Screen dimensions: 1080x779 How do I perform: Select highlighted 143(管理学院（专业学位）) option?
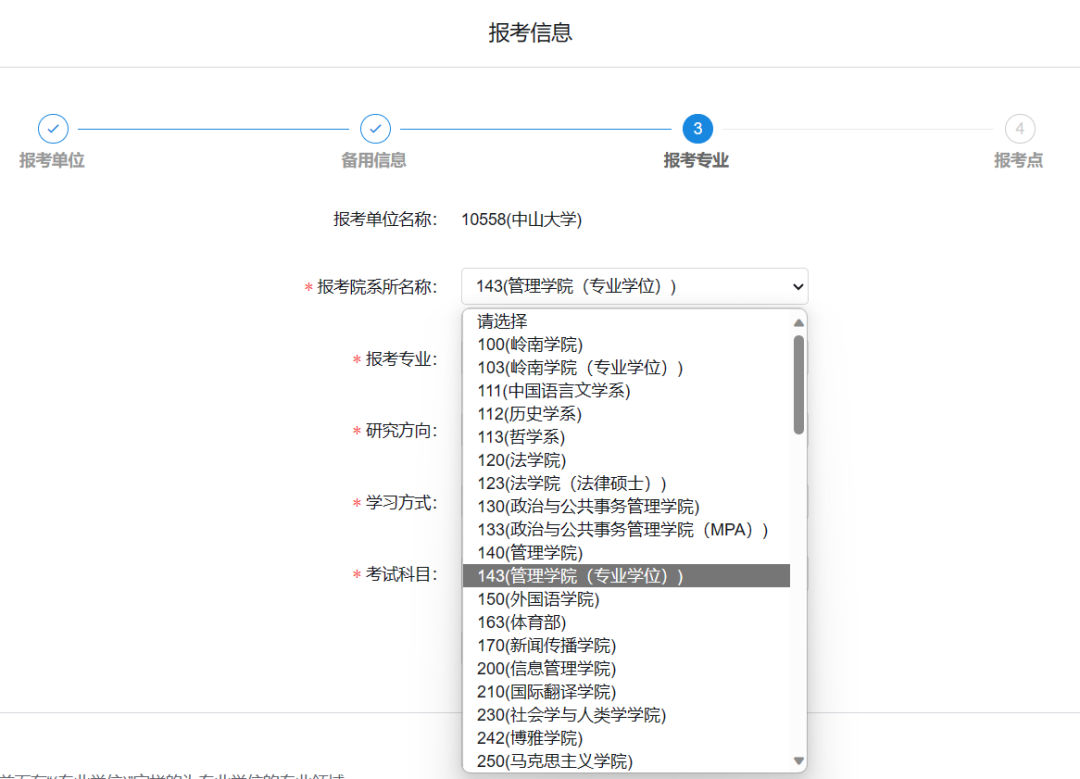pyautogui.click(x=580, y=576)
